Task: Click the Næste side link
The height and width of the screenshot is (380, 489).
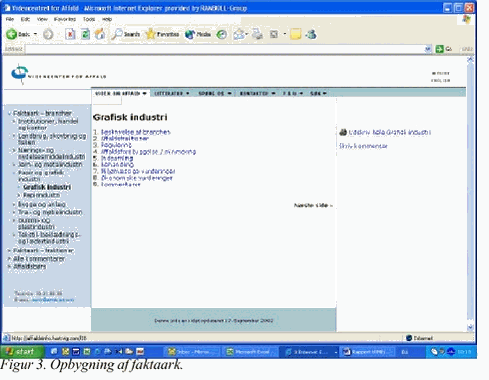Action: tap(313, 205)
